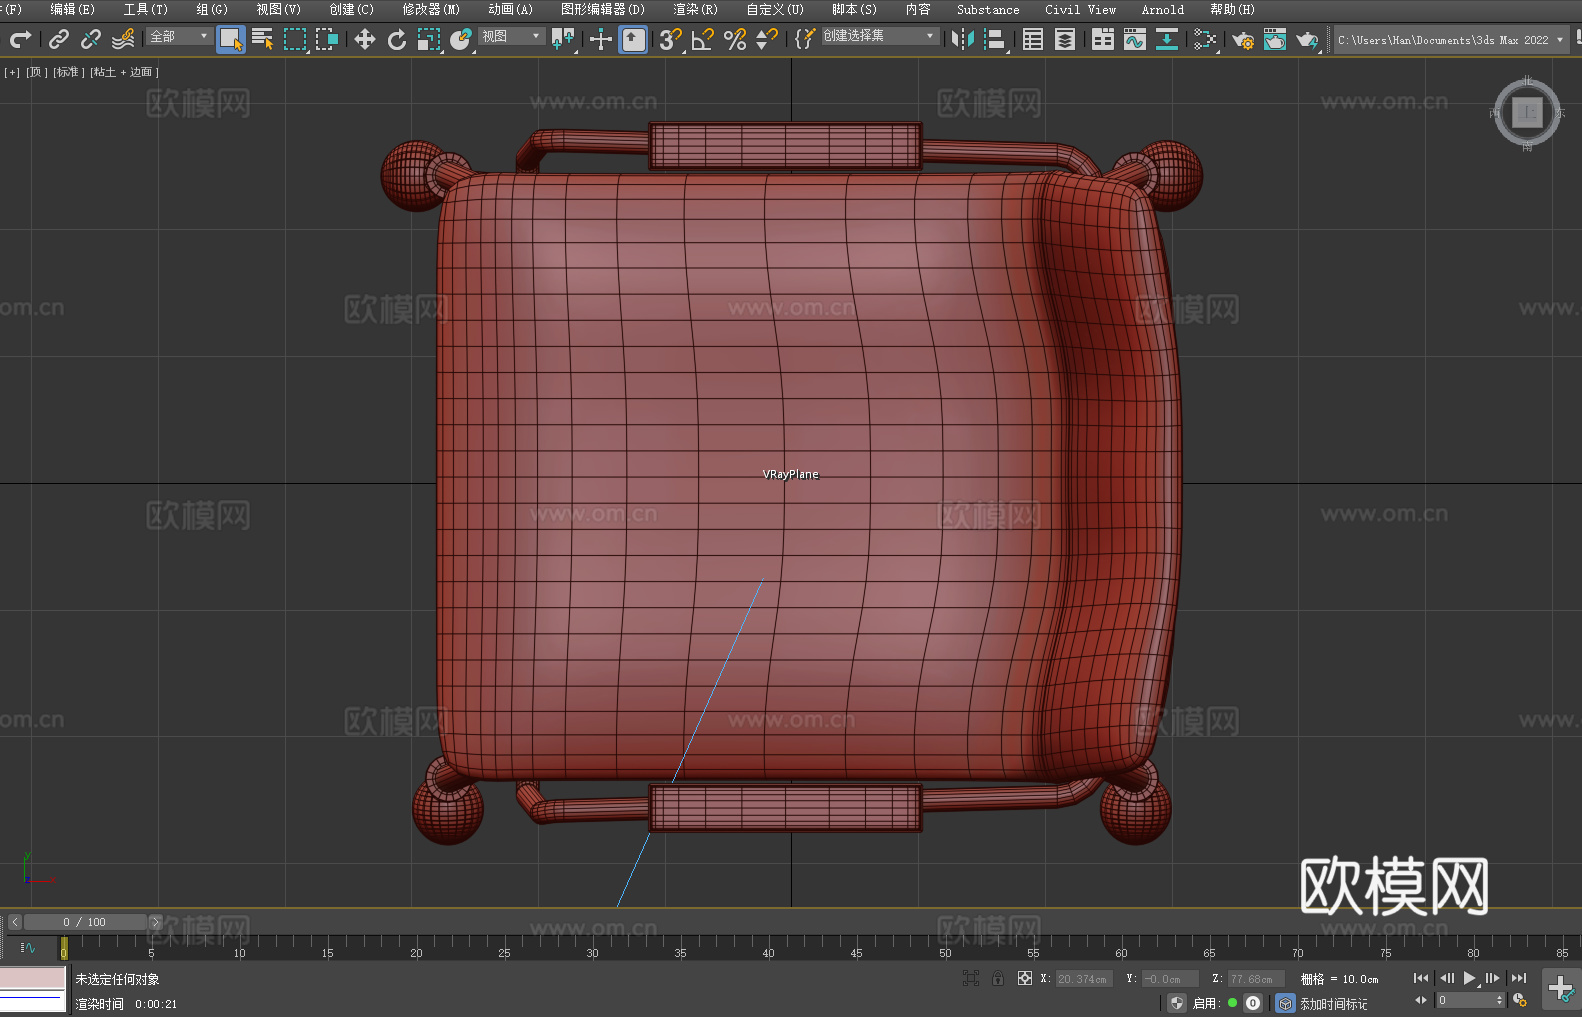Click the Z coordinate field

(1255, 979)
